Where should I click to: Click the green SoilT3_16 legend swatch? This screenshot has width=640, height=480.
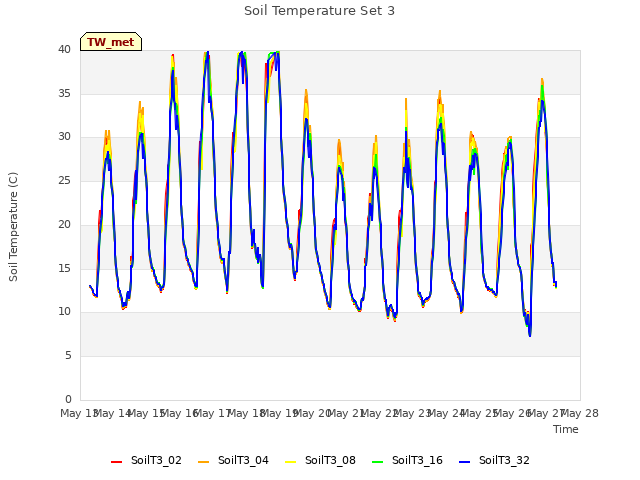point(378,462)
